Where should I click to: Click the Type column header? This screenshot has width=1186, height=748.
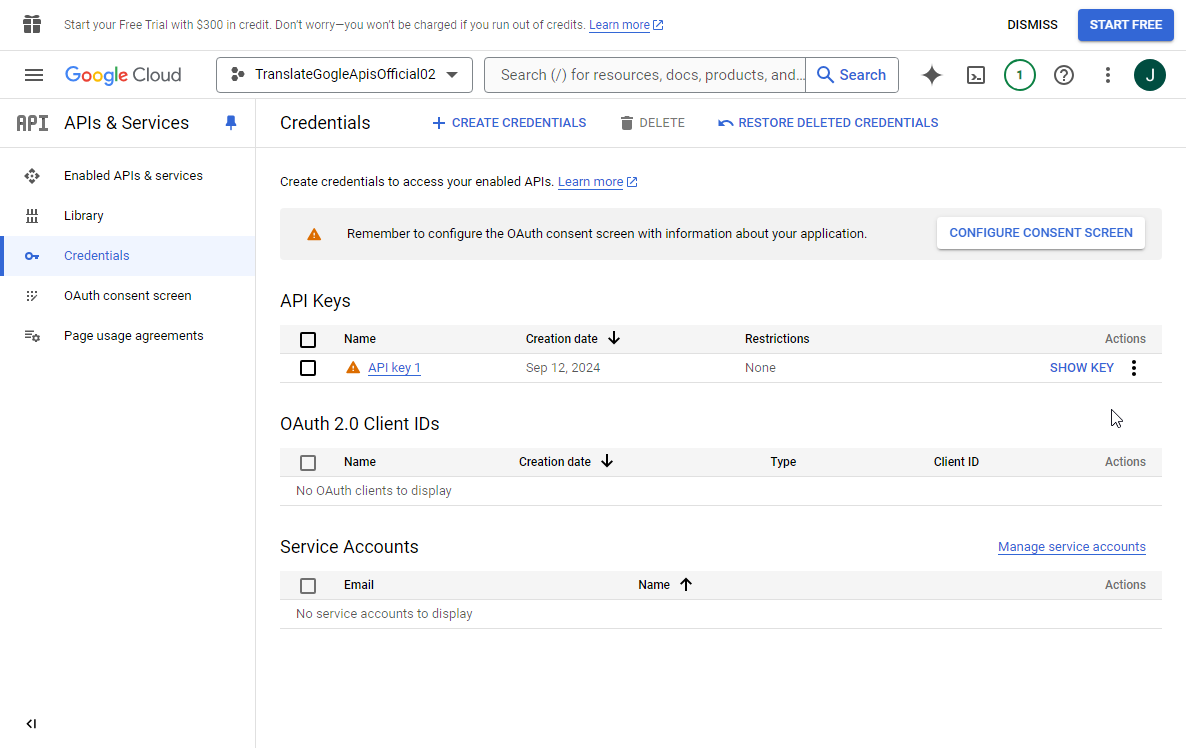tap(783, 461)
